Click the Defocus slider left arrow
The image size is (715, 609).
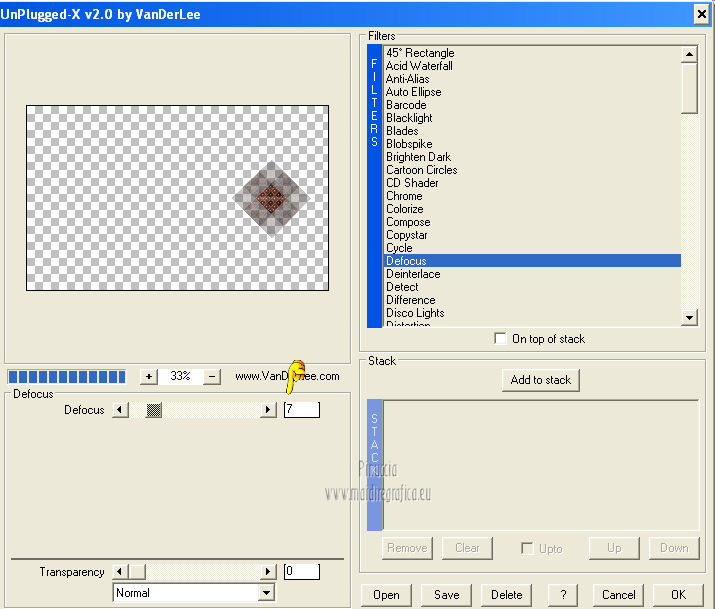tap(120, 410)
